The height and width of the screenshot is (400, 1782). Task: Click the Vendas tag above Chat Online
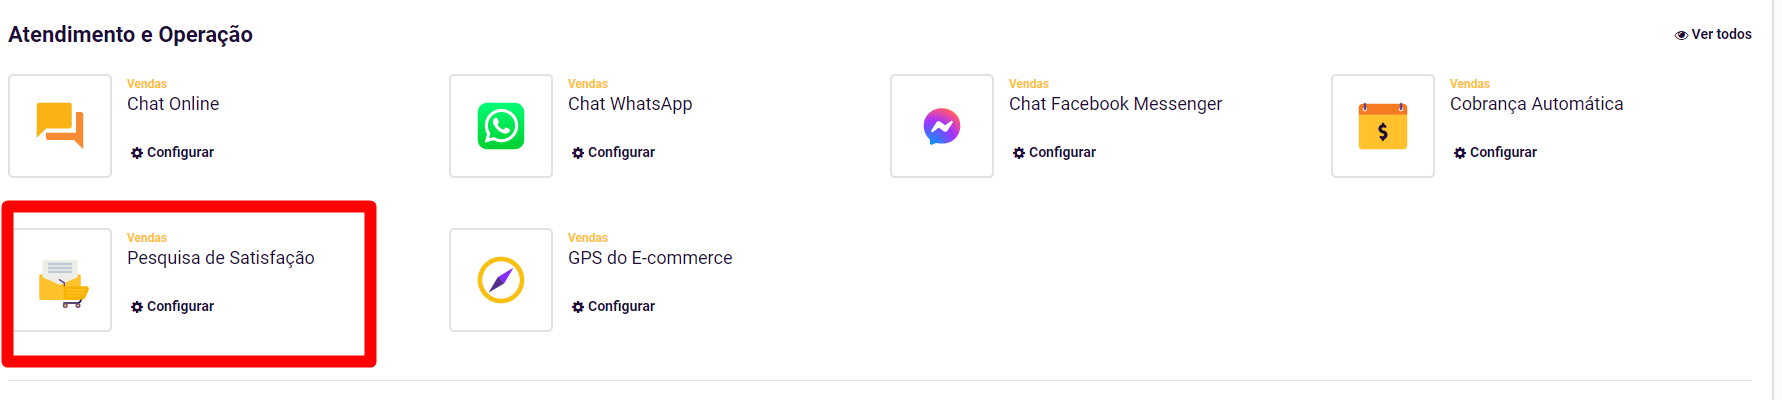(x=147, y=84)
